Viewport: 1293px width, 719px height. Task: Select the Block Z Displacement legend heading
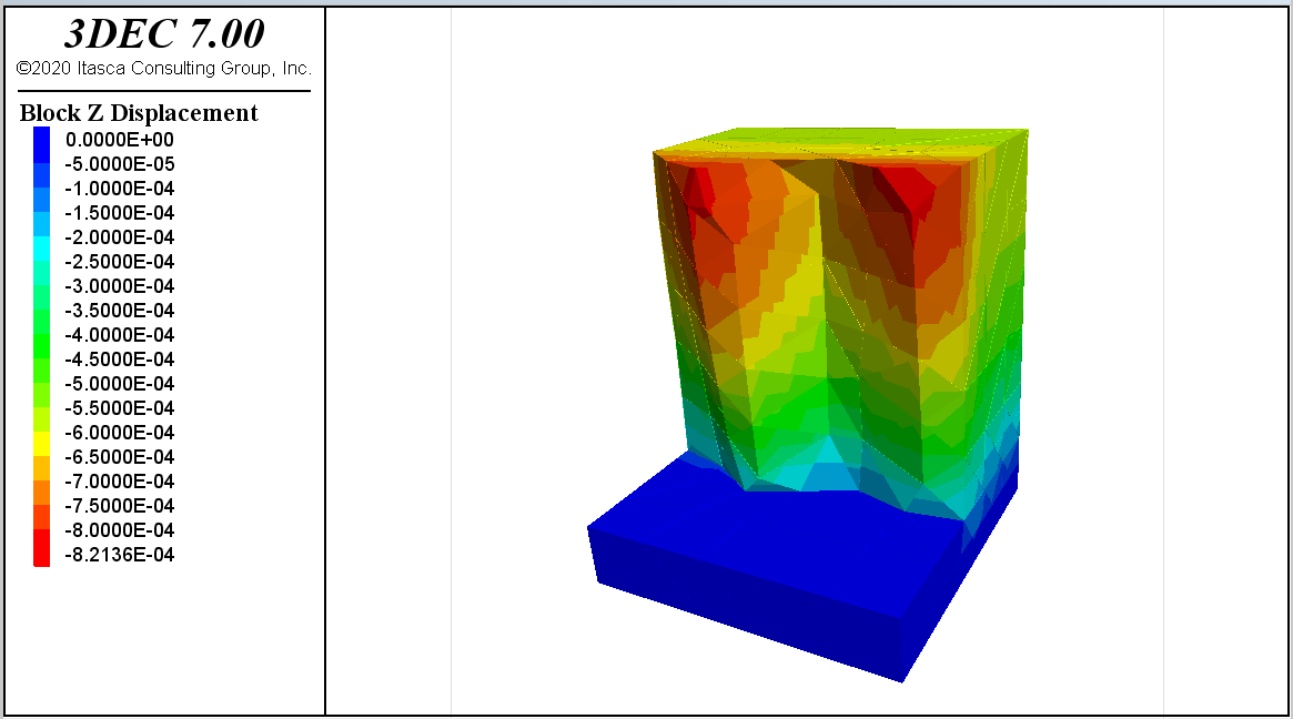139,113
